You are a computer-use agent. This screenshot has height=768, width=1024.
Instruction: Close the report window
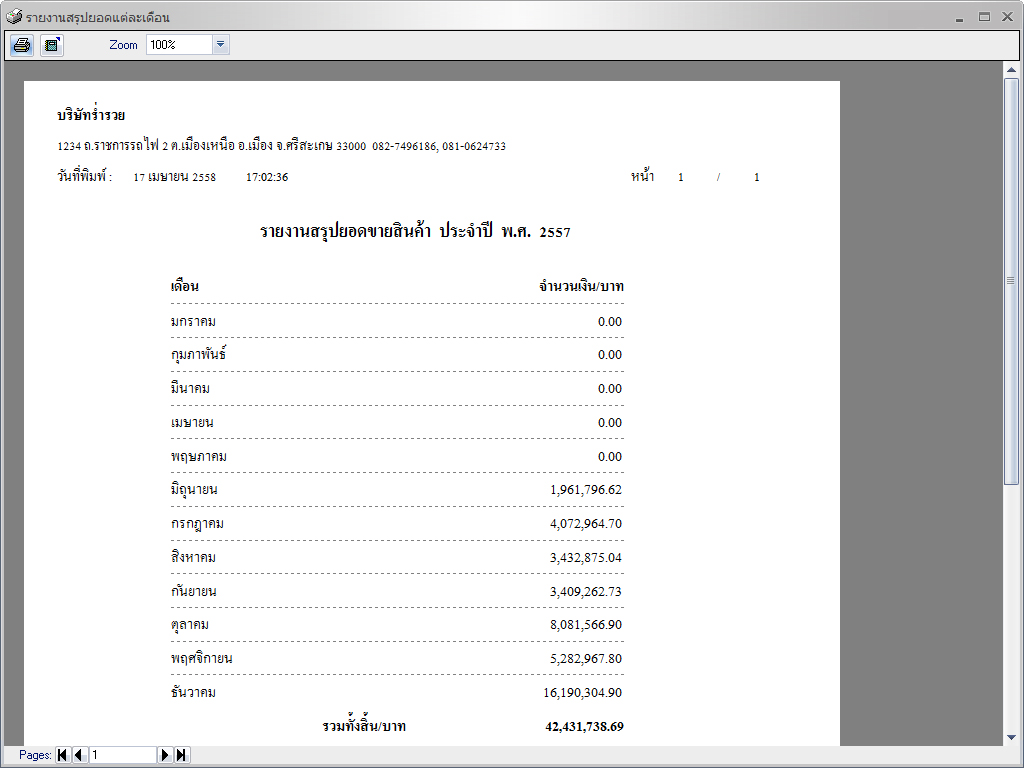pyautogui.click(x=1008, y=17)
